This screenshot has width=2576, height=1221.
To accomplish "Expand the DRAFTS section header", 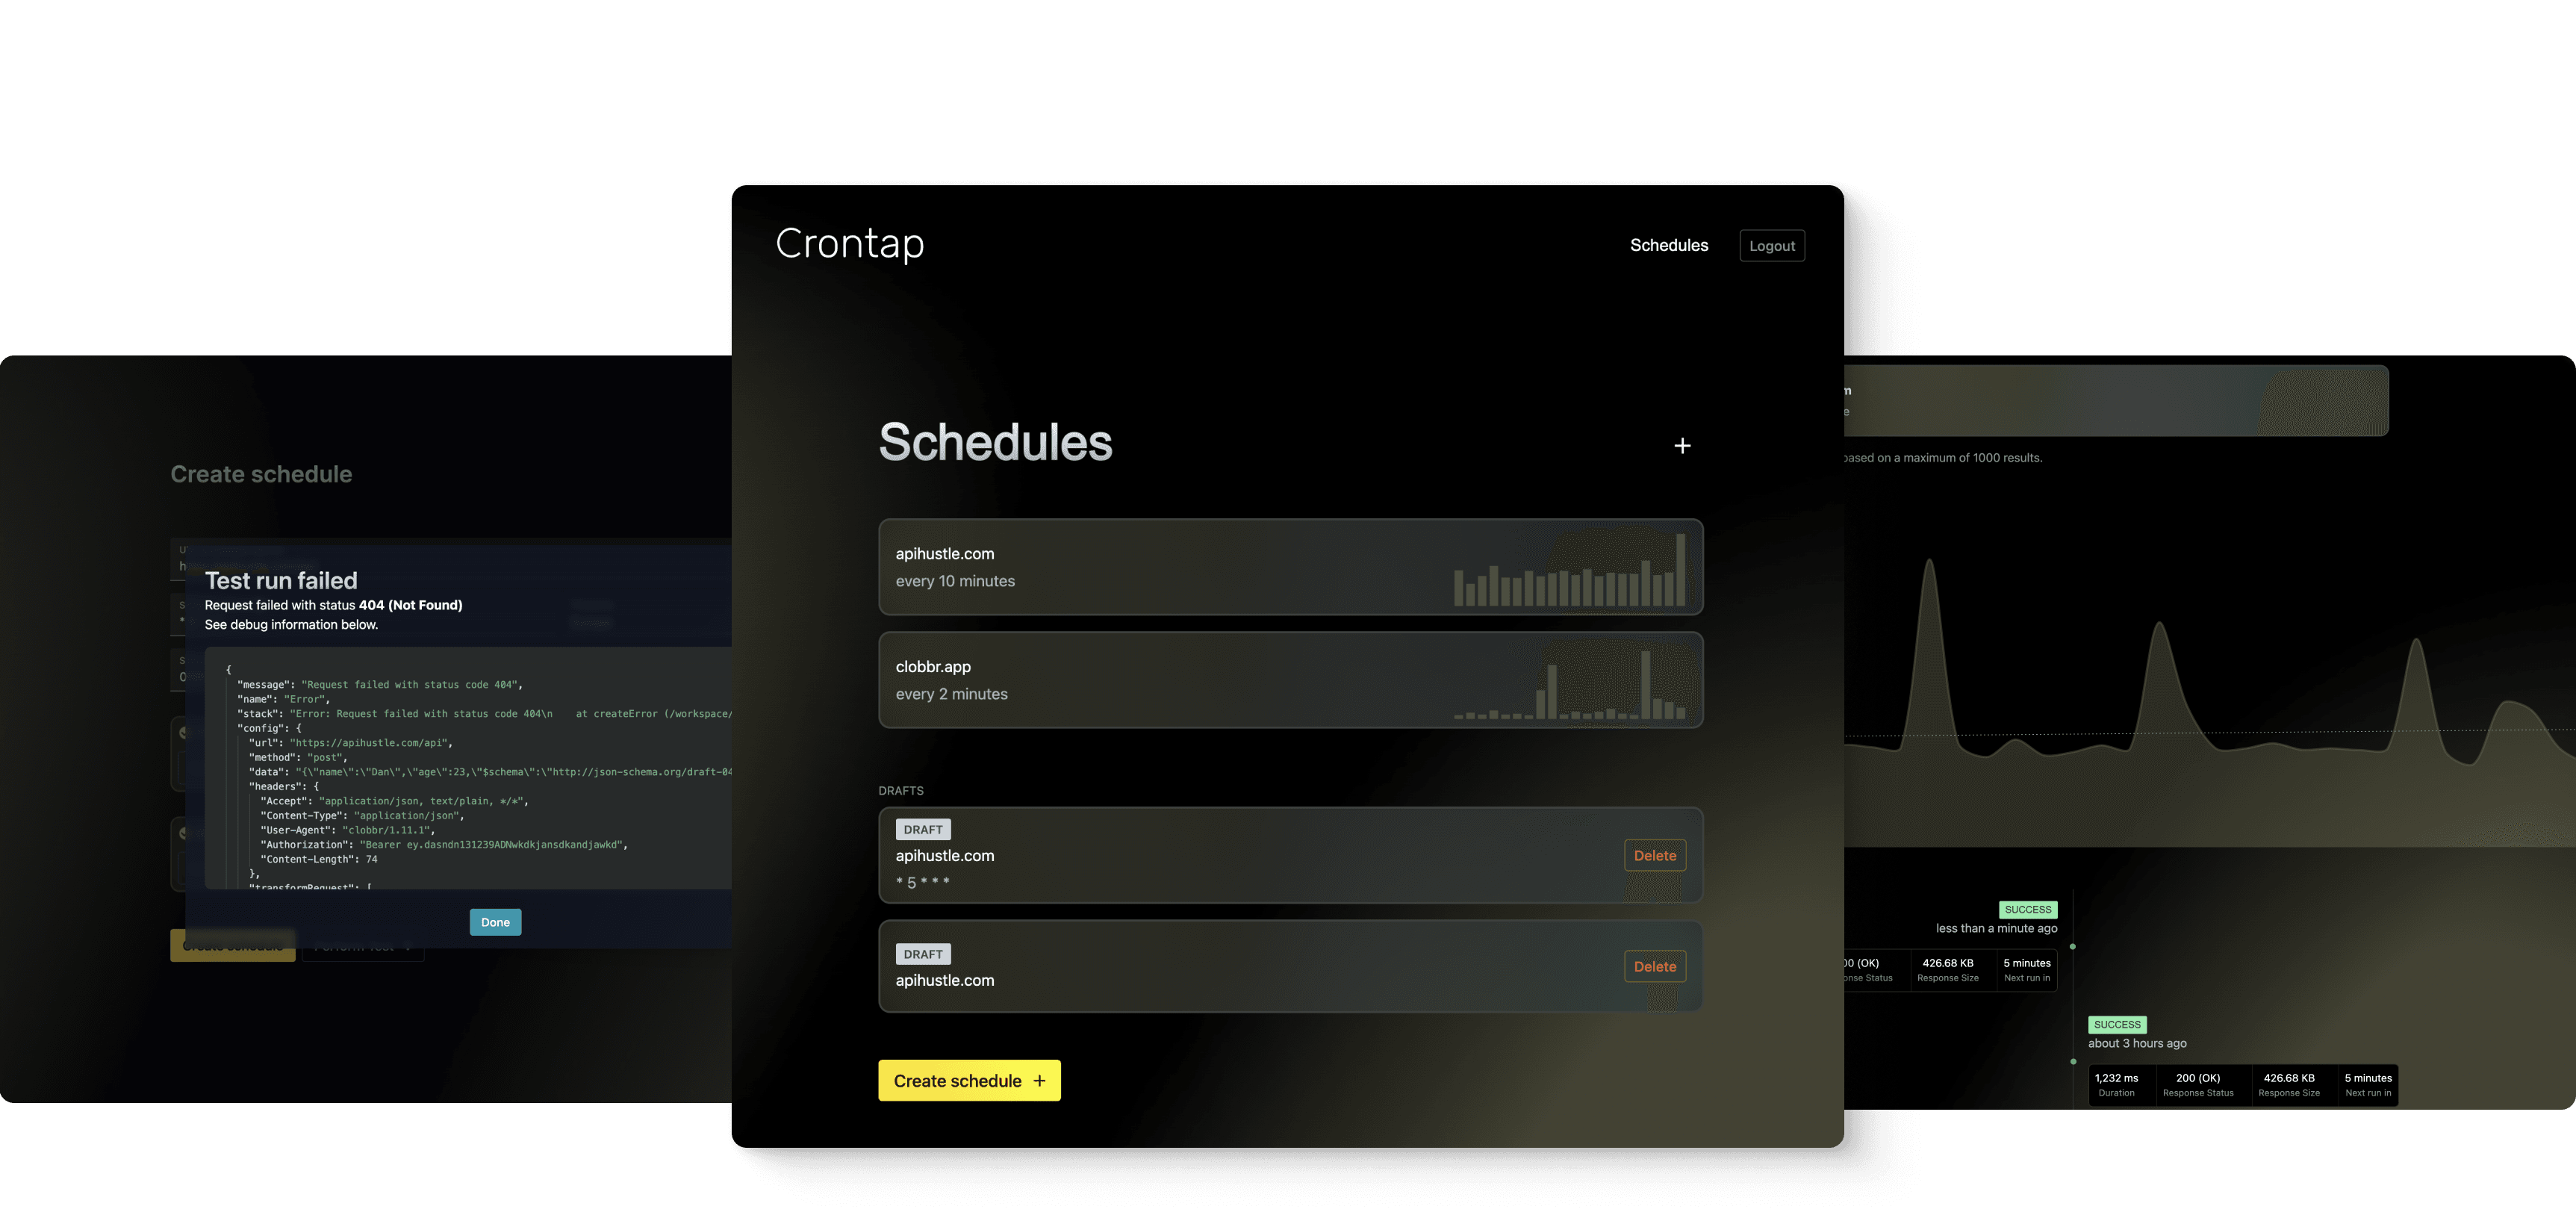I will click(x=900, y=790).
